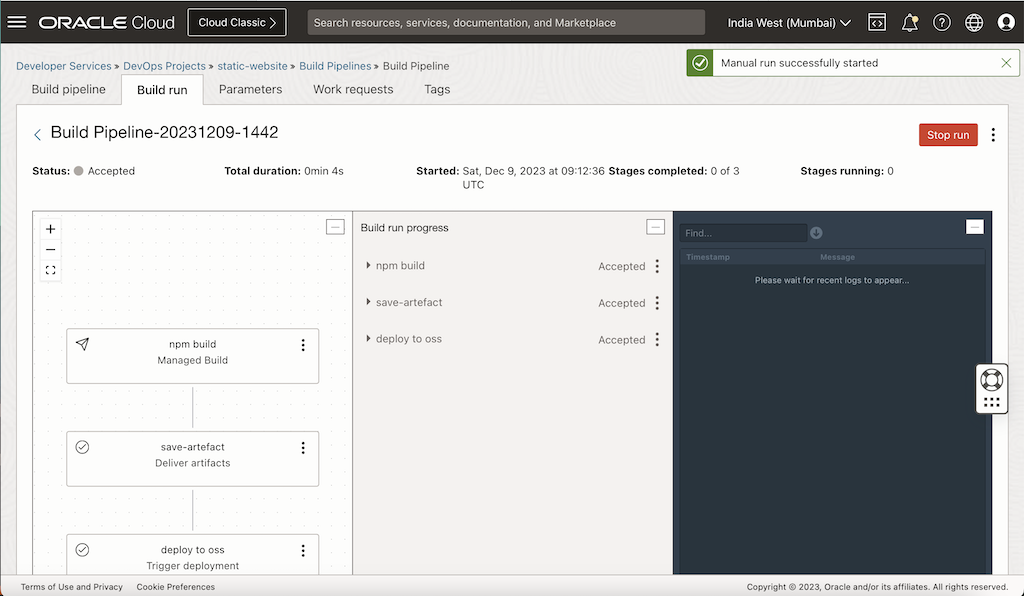Open the floating help widget

coord(991,379)
